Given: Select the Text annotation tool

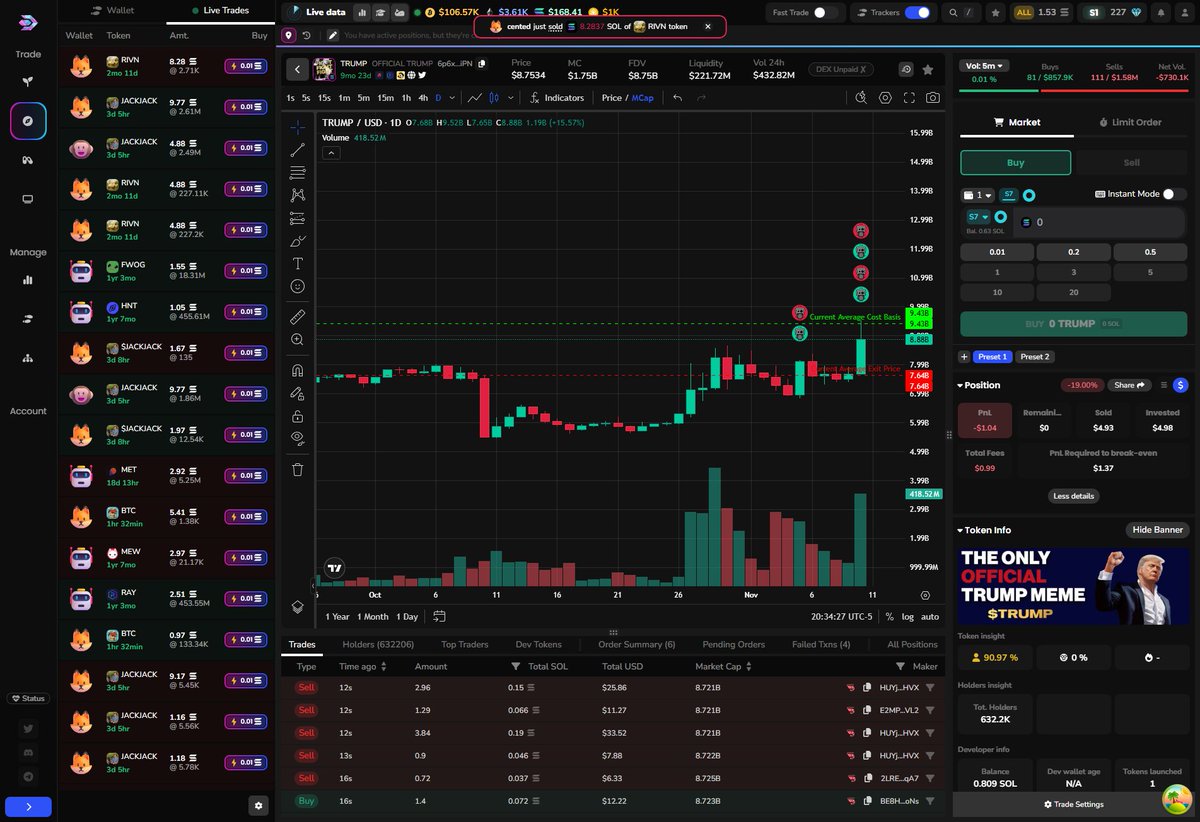Looking at the screenshot, I should (297, 264).
